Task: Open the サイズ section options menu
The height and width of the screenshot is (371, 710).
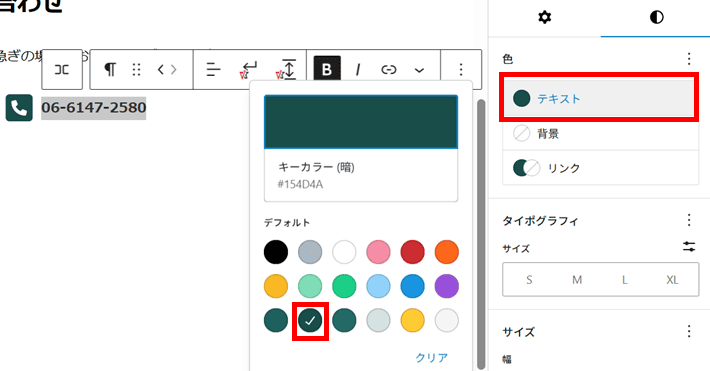Action: [x=689, y=331]
